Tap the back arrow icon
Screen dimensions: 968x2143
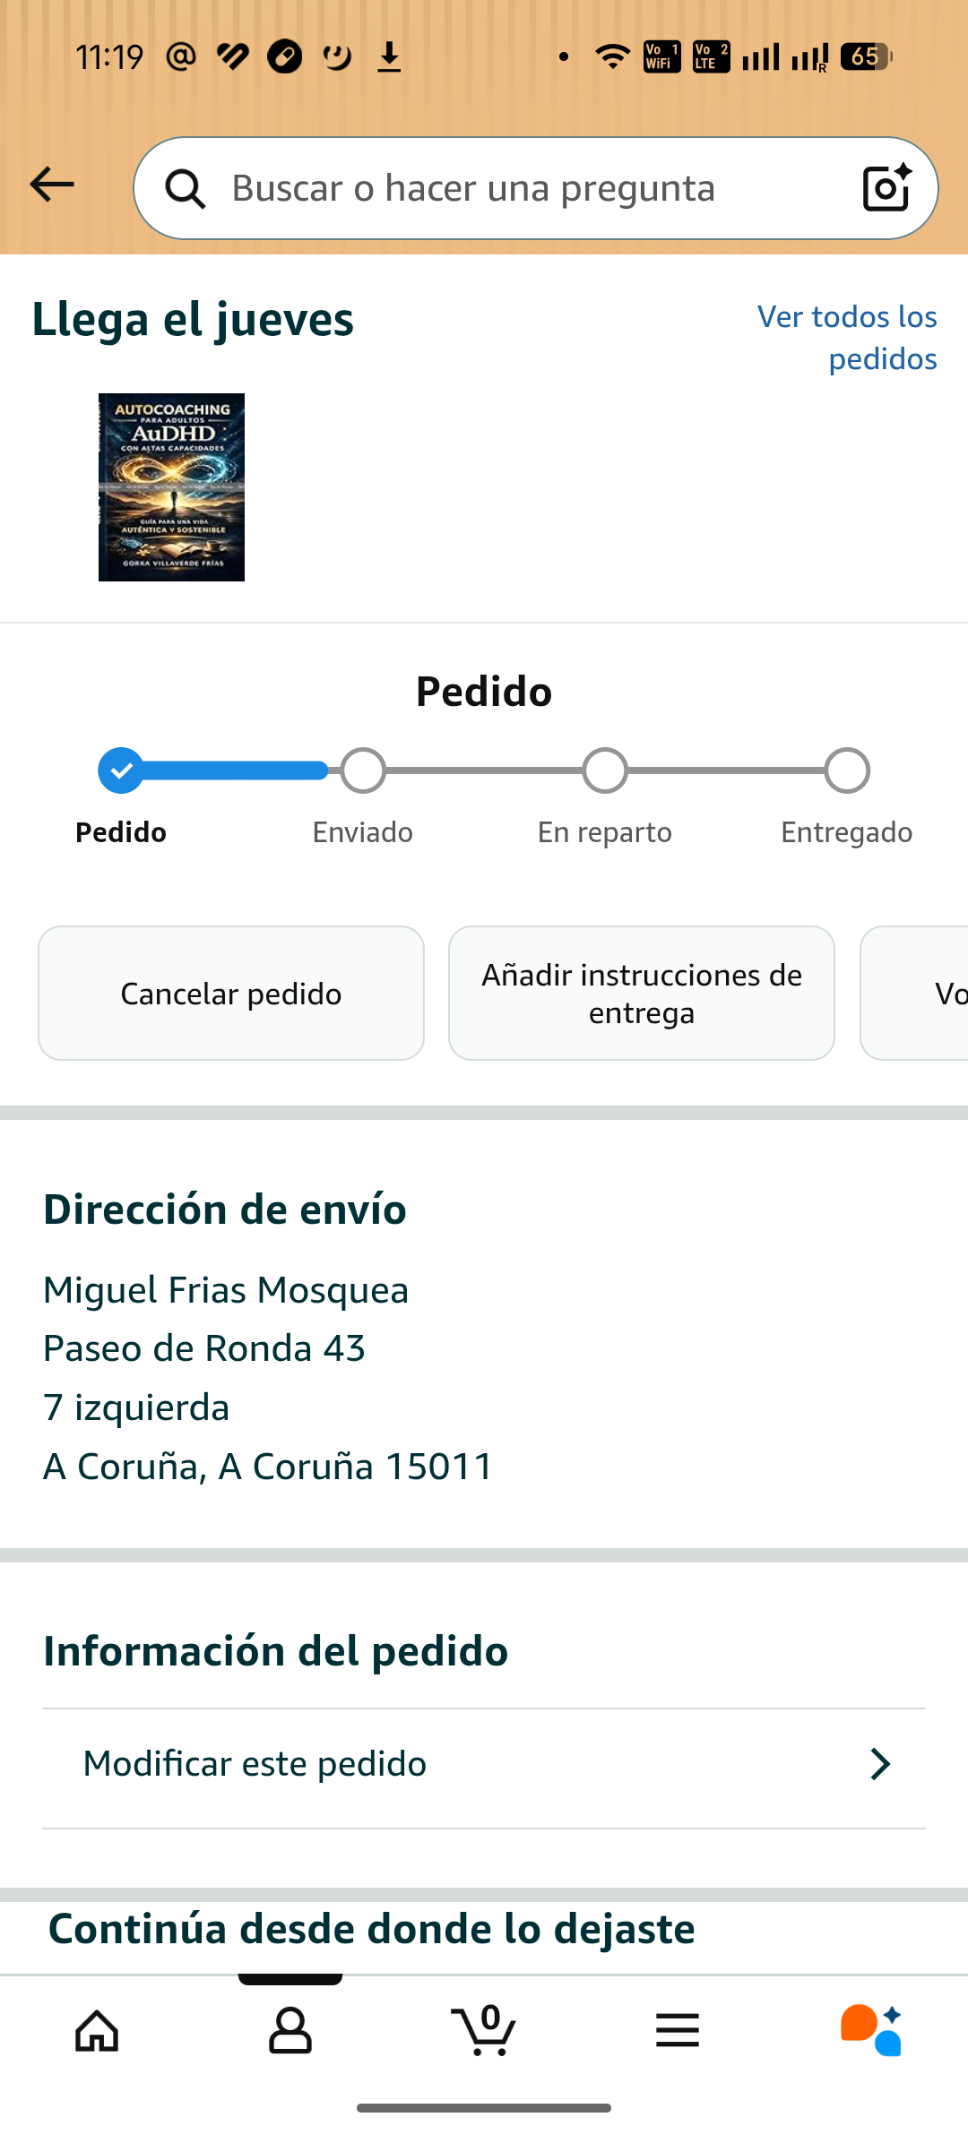point(52,185)
